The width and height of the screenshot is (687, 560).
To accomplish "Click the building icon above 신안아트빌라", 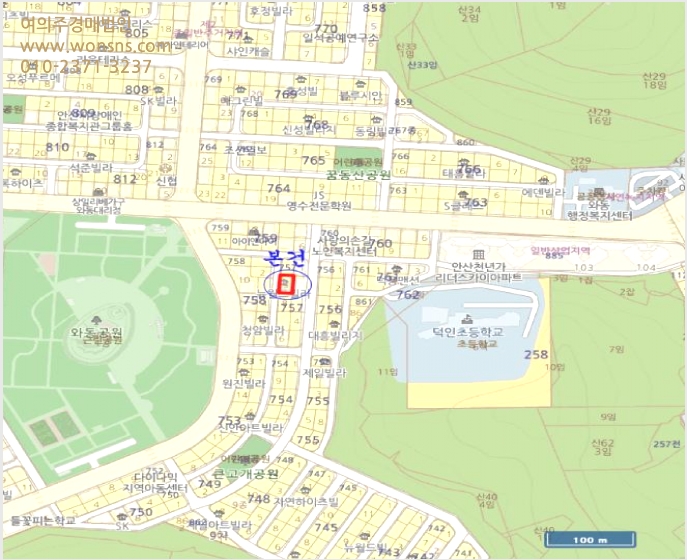I will (x=250, y=415).
